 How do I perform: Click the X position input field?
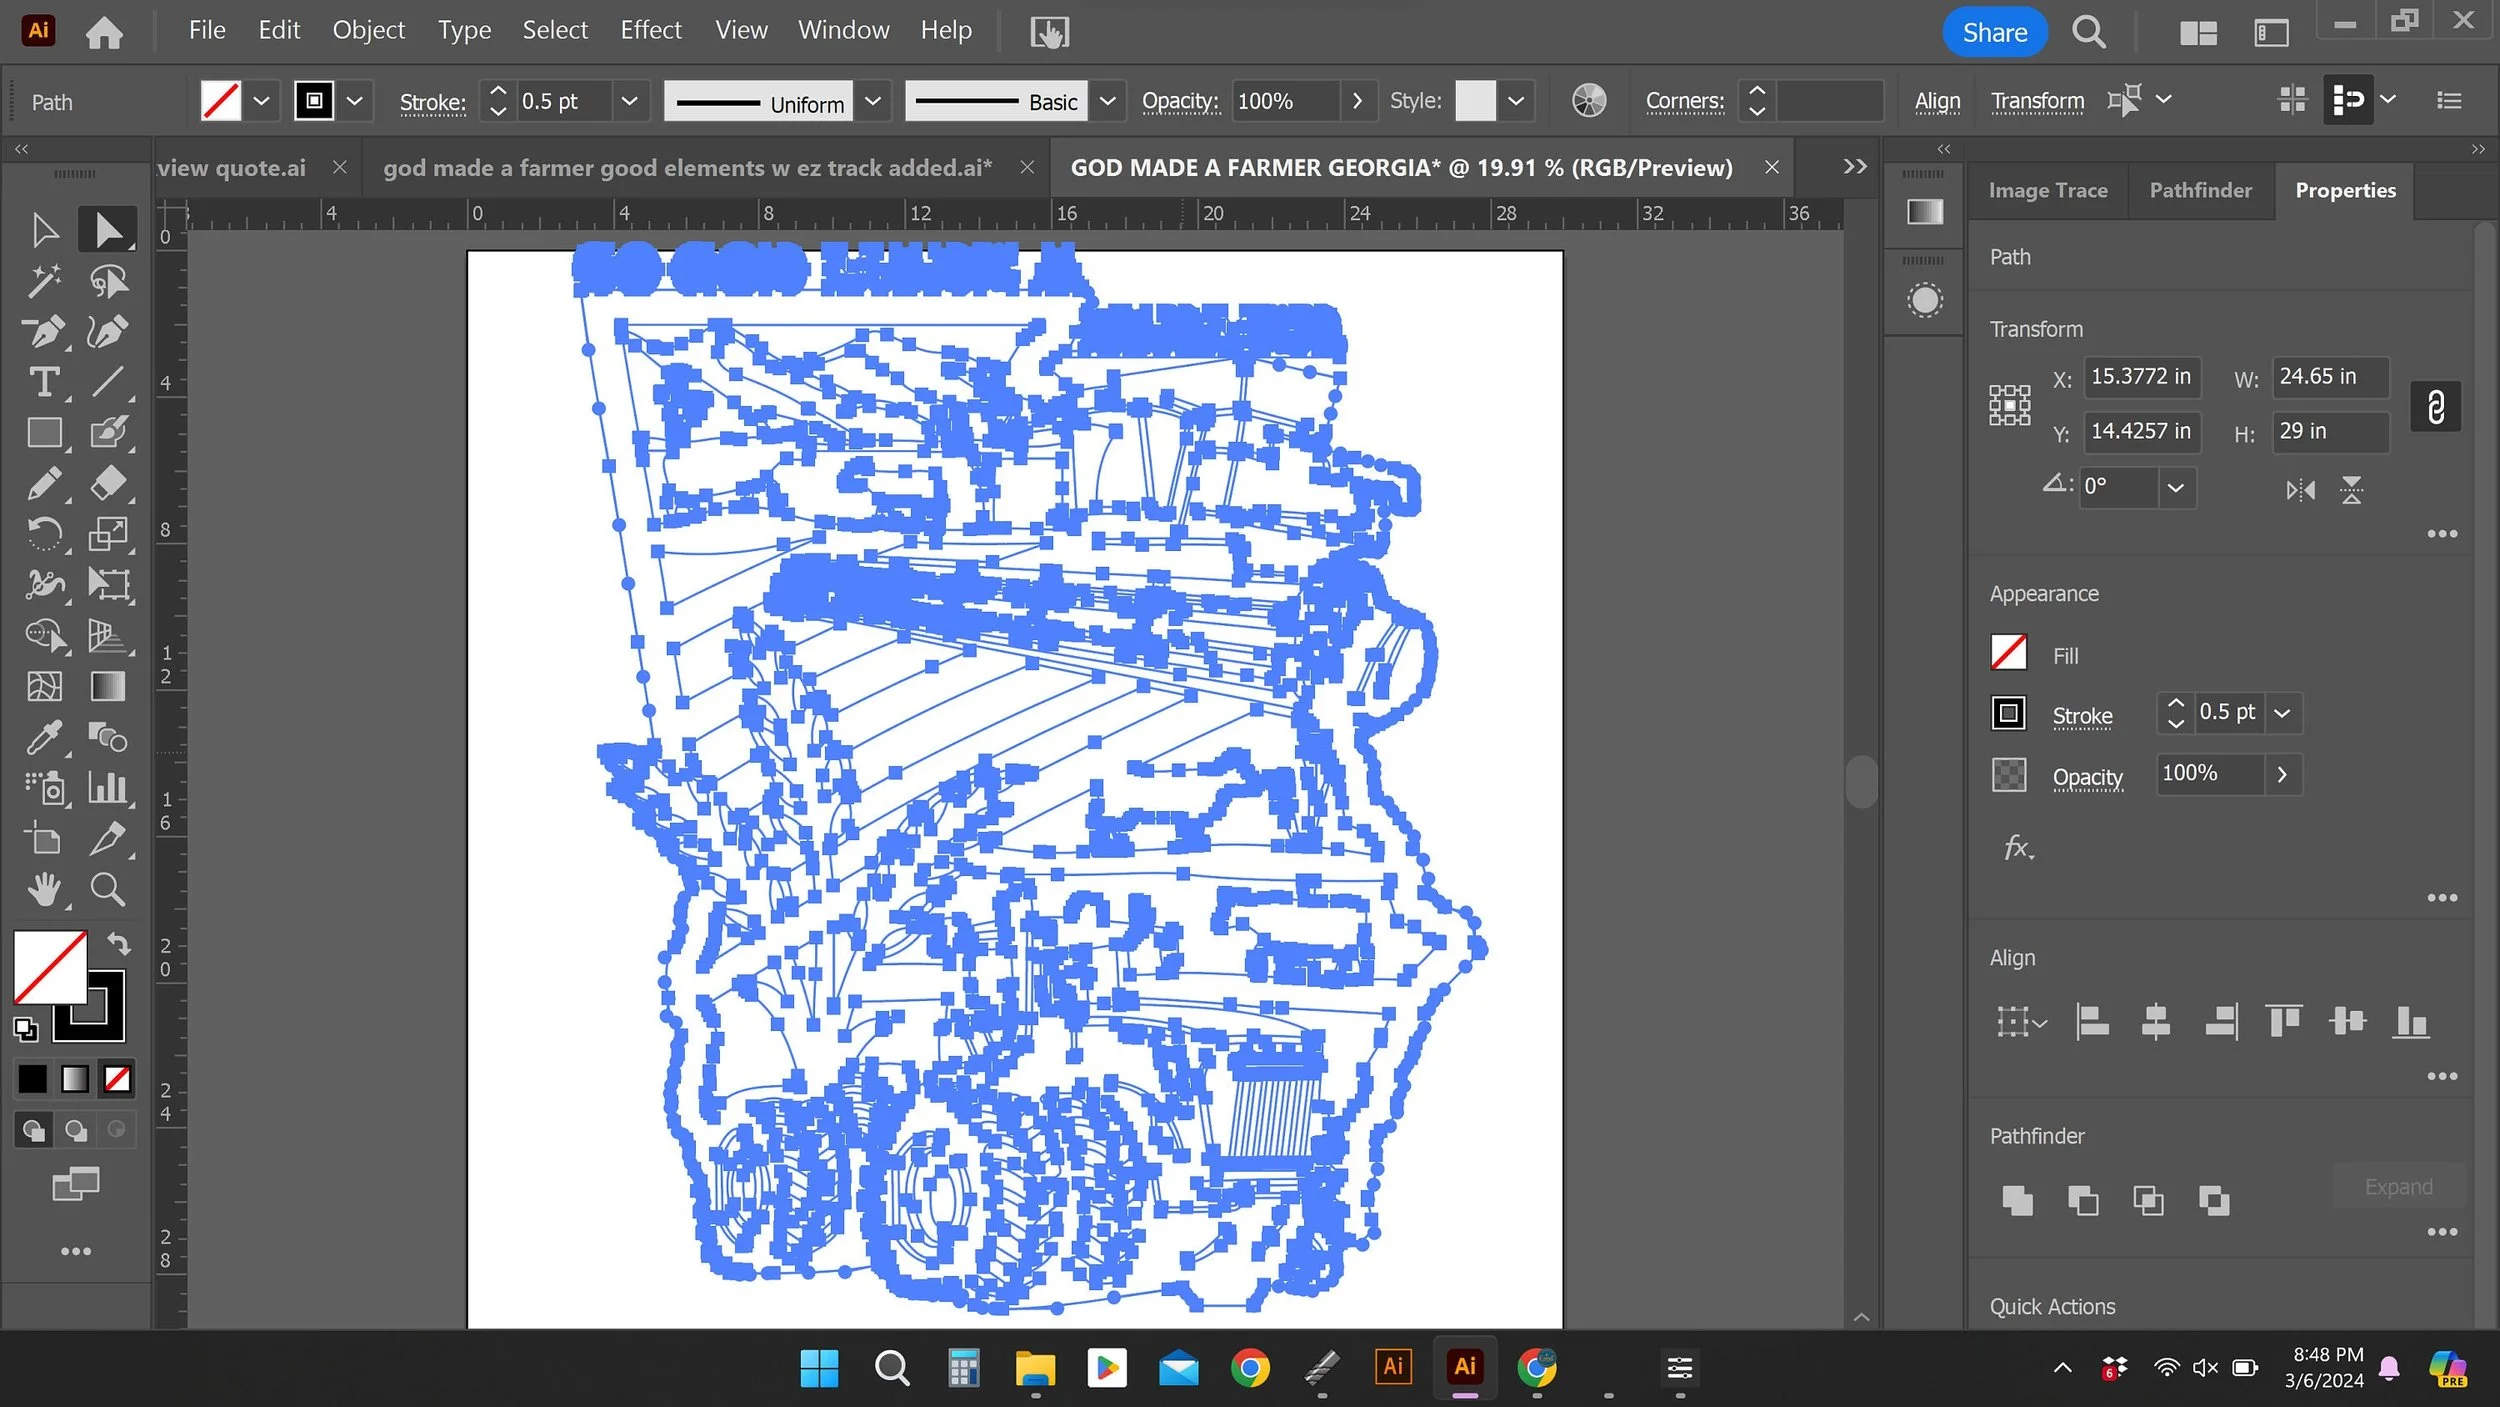[2140, 377]
